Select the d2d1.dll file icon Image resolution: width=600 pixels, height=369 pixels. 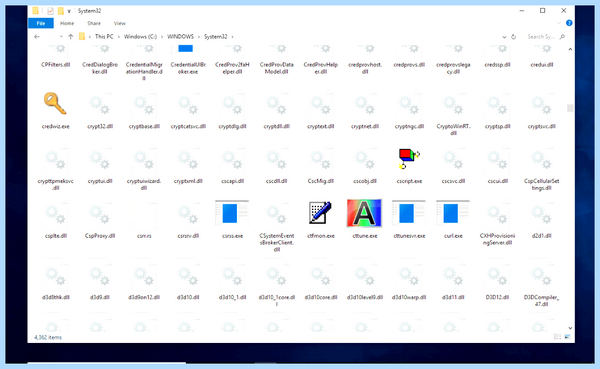[541, 214]
